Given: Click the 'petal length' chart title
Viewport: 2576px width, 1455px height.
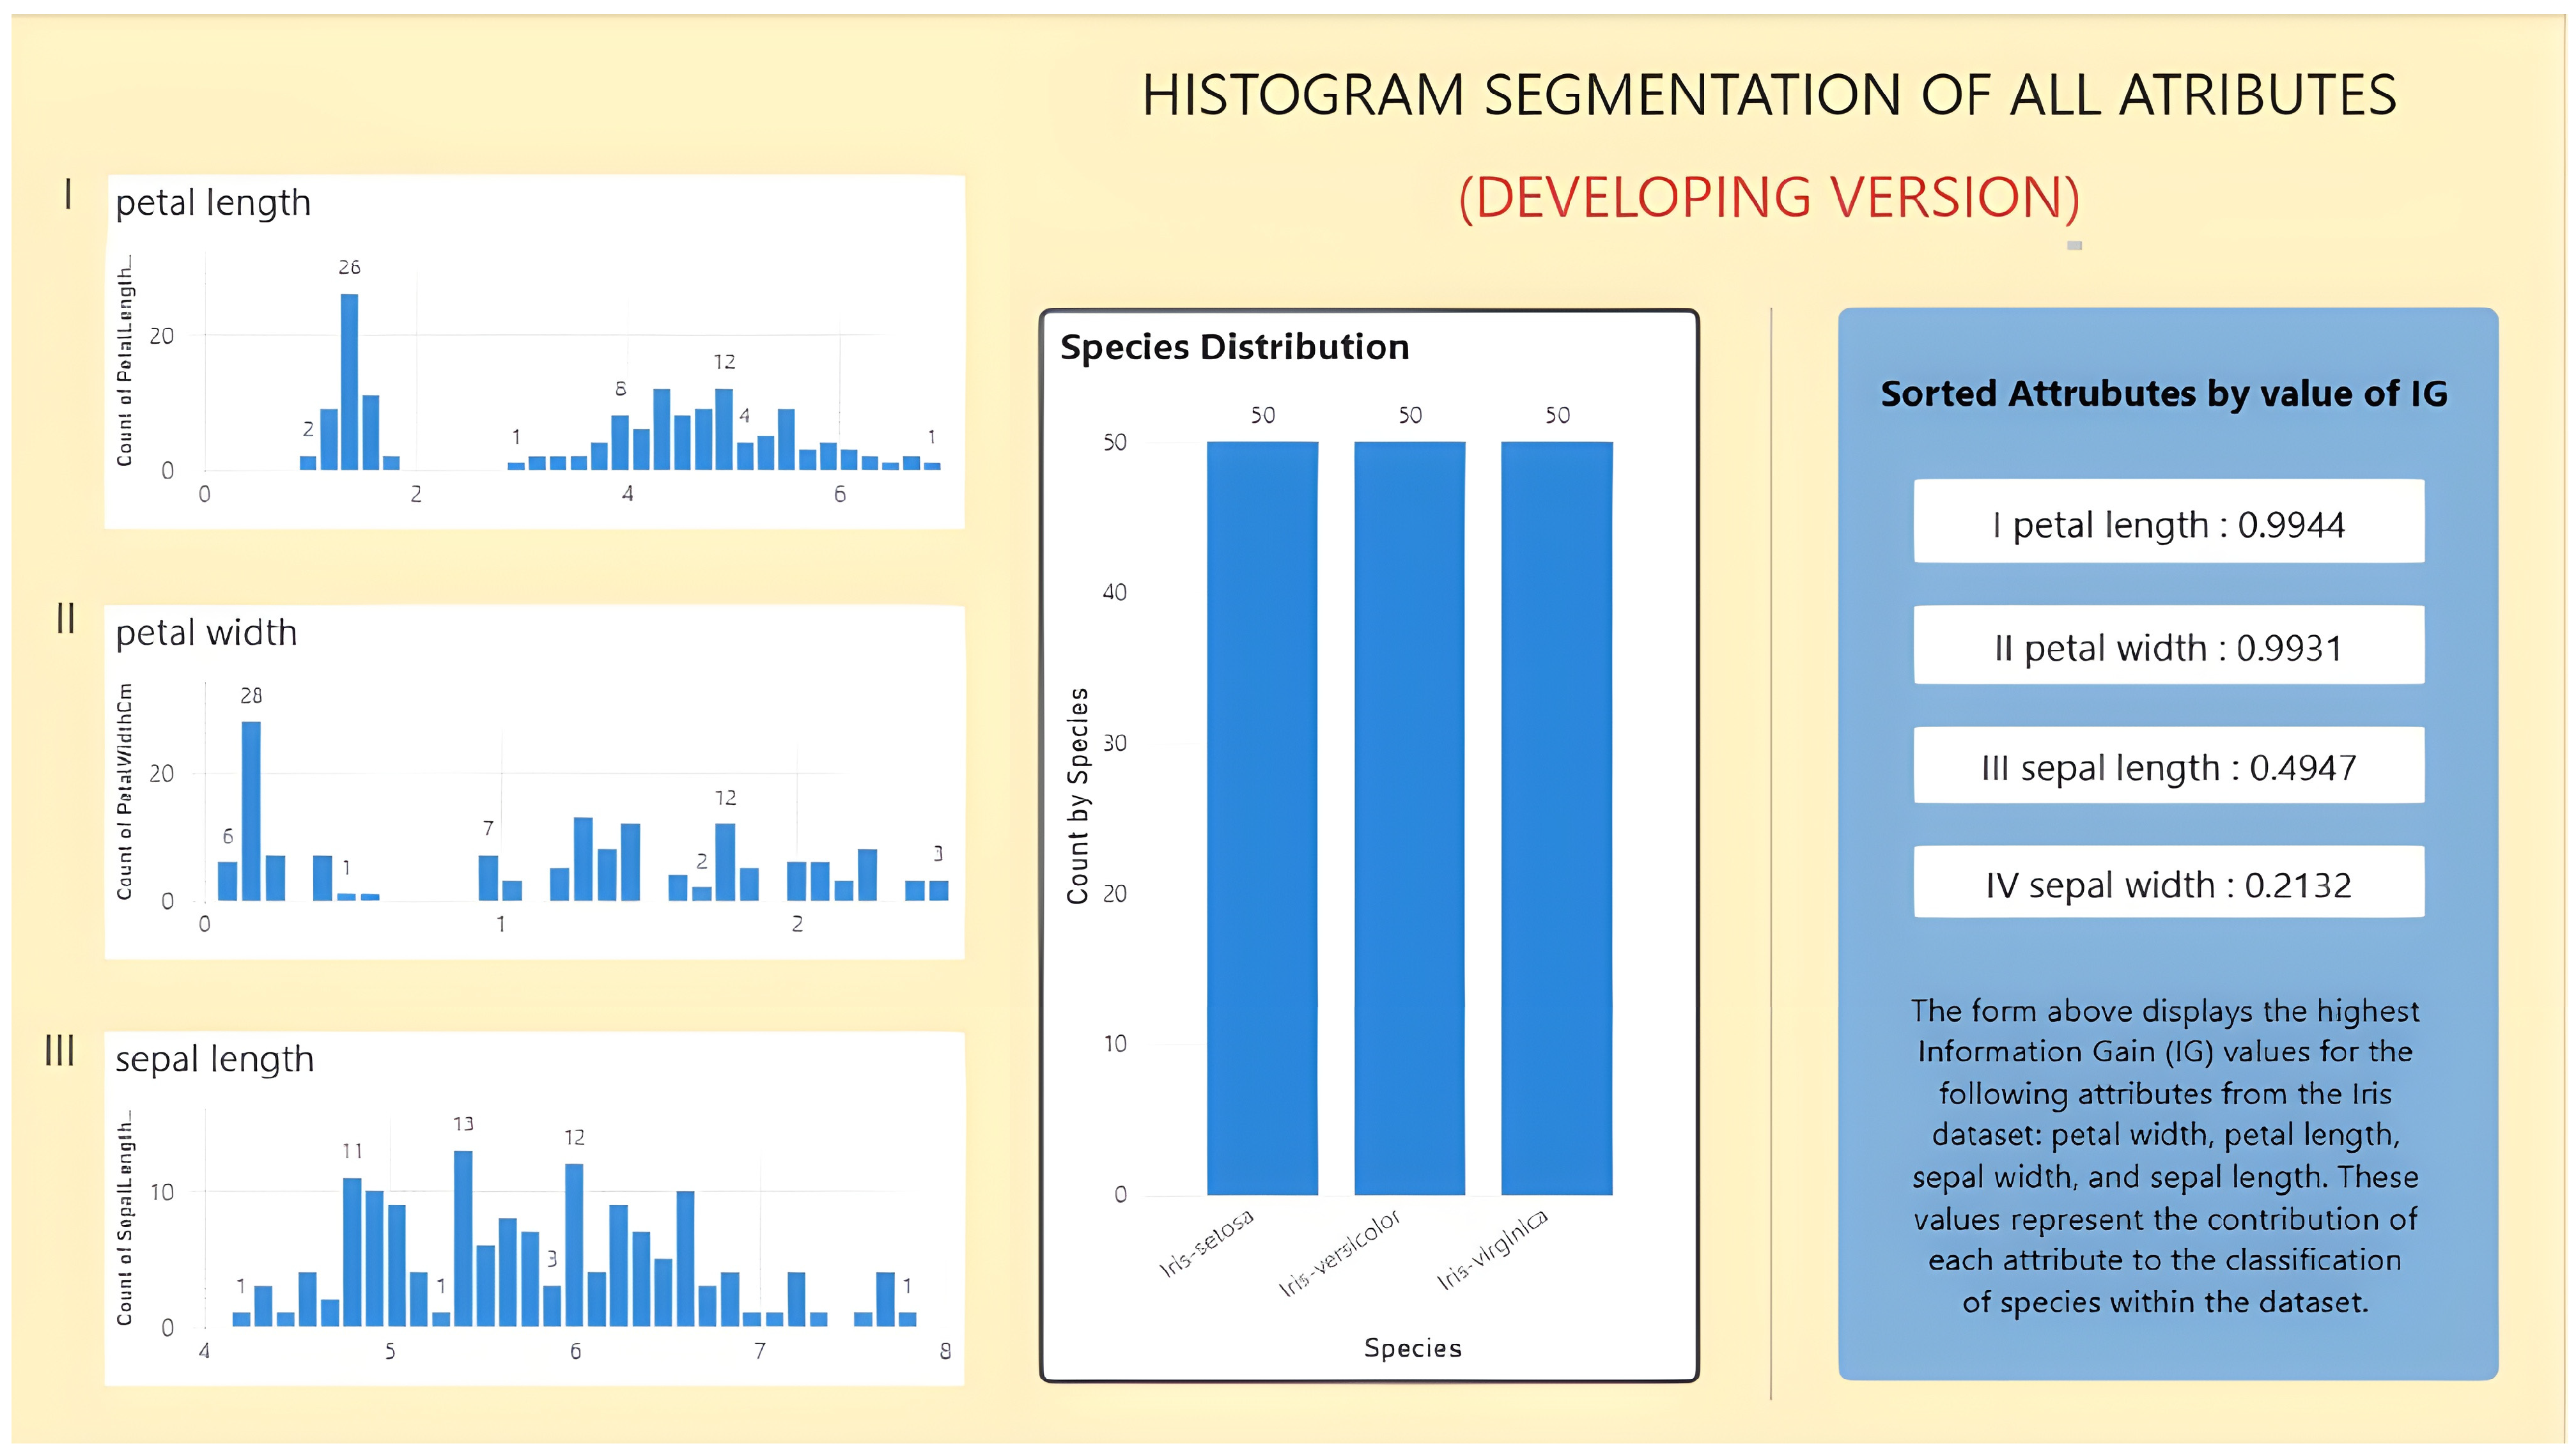Looking at the screenshot, I should click(x=213, y=203).
